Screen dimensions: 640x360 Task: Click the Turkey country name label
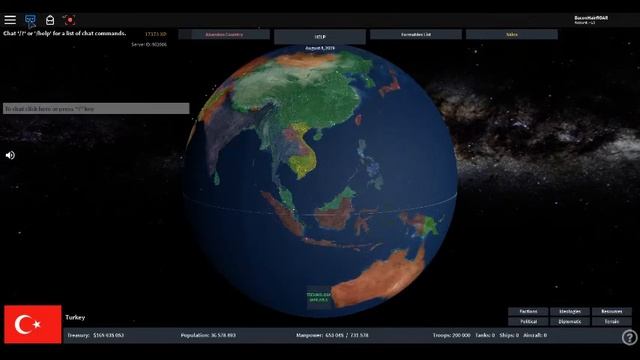(75, 317)
